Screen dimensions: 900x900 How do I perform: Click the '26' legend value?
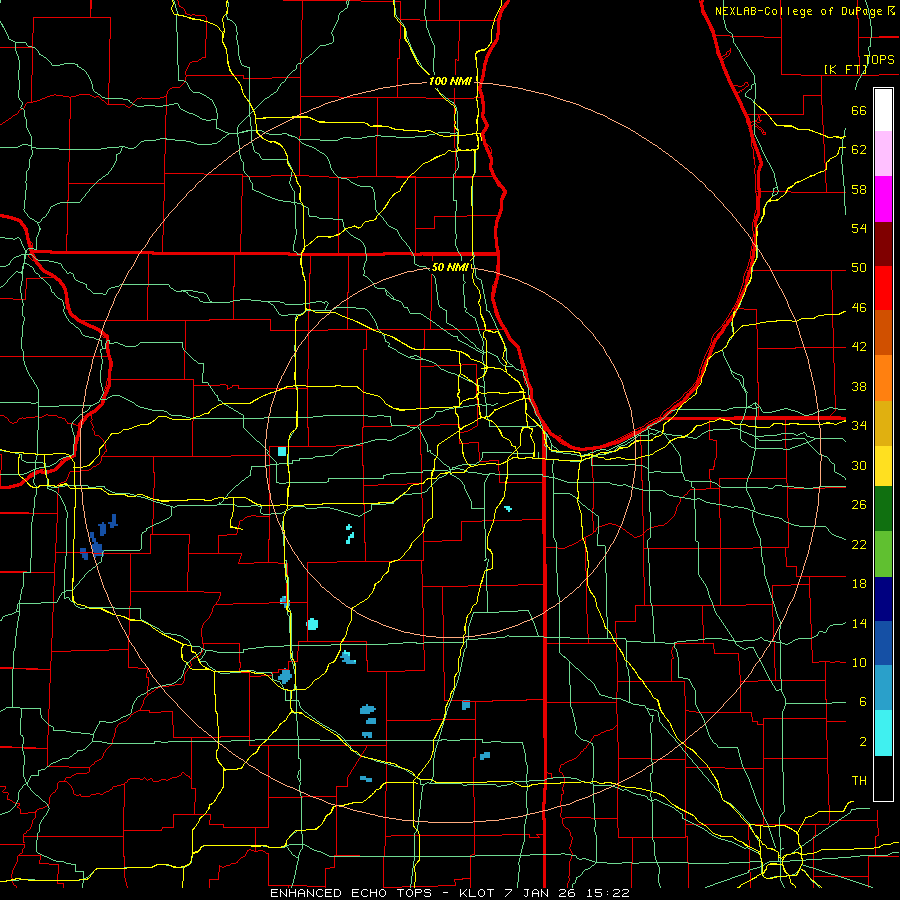(859, 505)
